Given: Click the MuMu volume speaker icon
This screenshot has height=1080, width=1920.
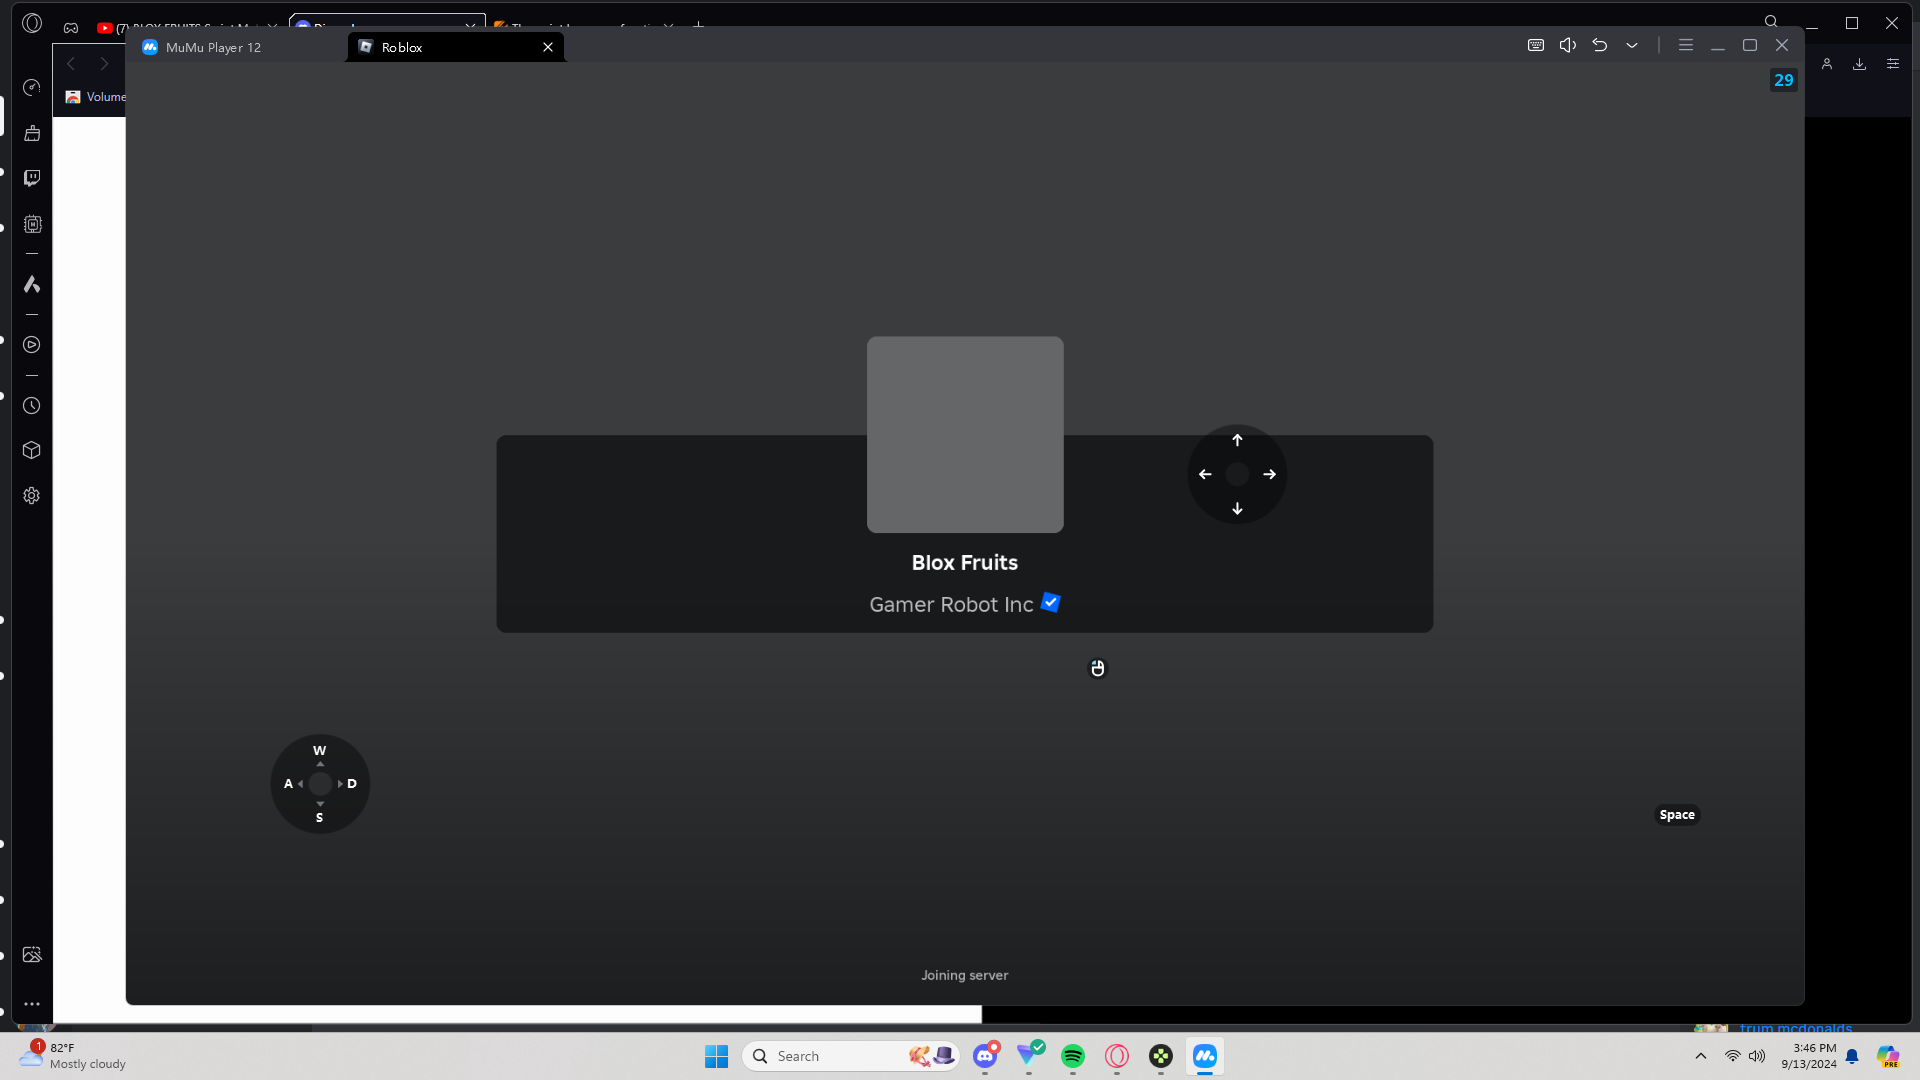Looking at the screenshot, I should click(x=1568, y=45).
